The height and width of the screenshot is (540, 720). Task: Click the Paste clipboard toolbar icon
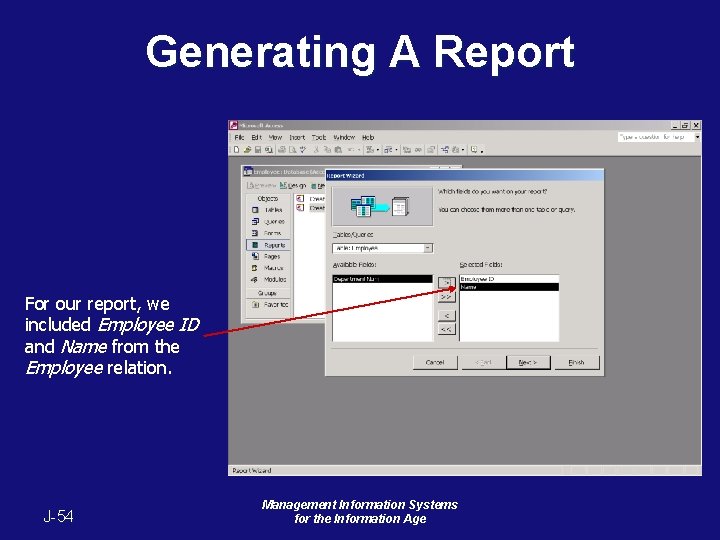338,150
